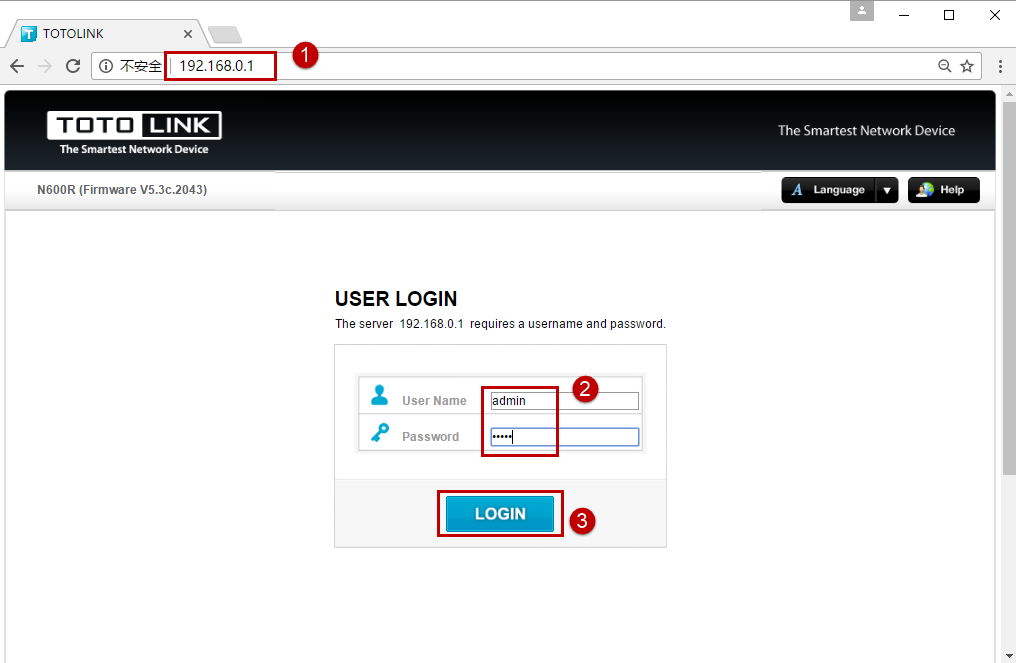This screenshot has width=1016, height=663.
Task: Click the user profile icon in title bar
Action: click(862, 10)
